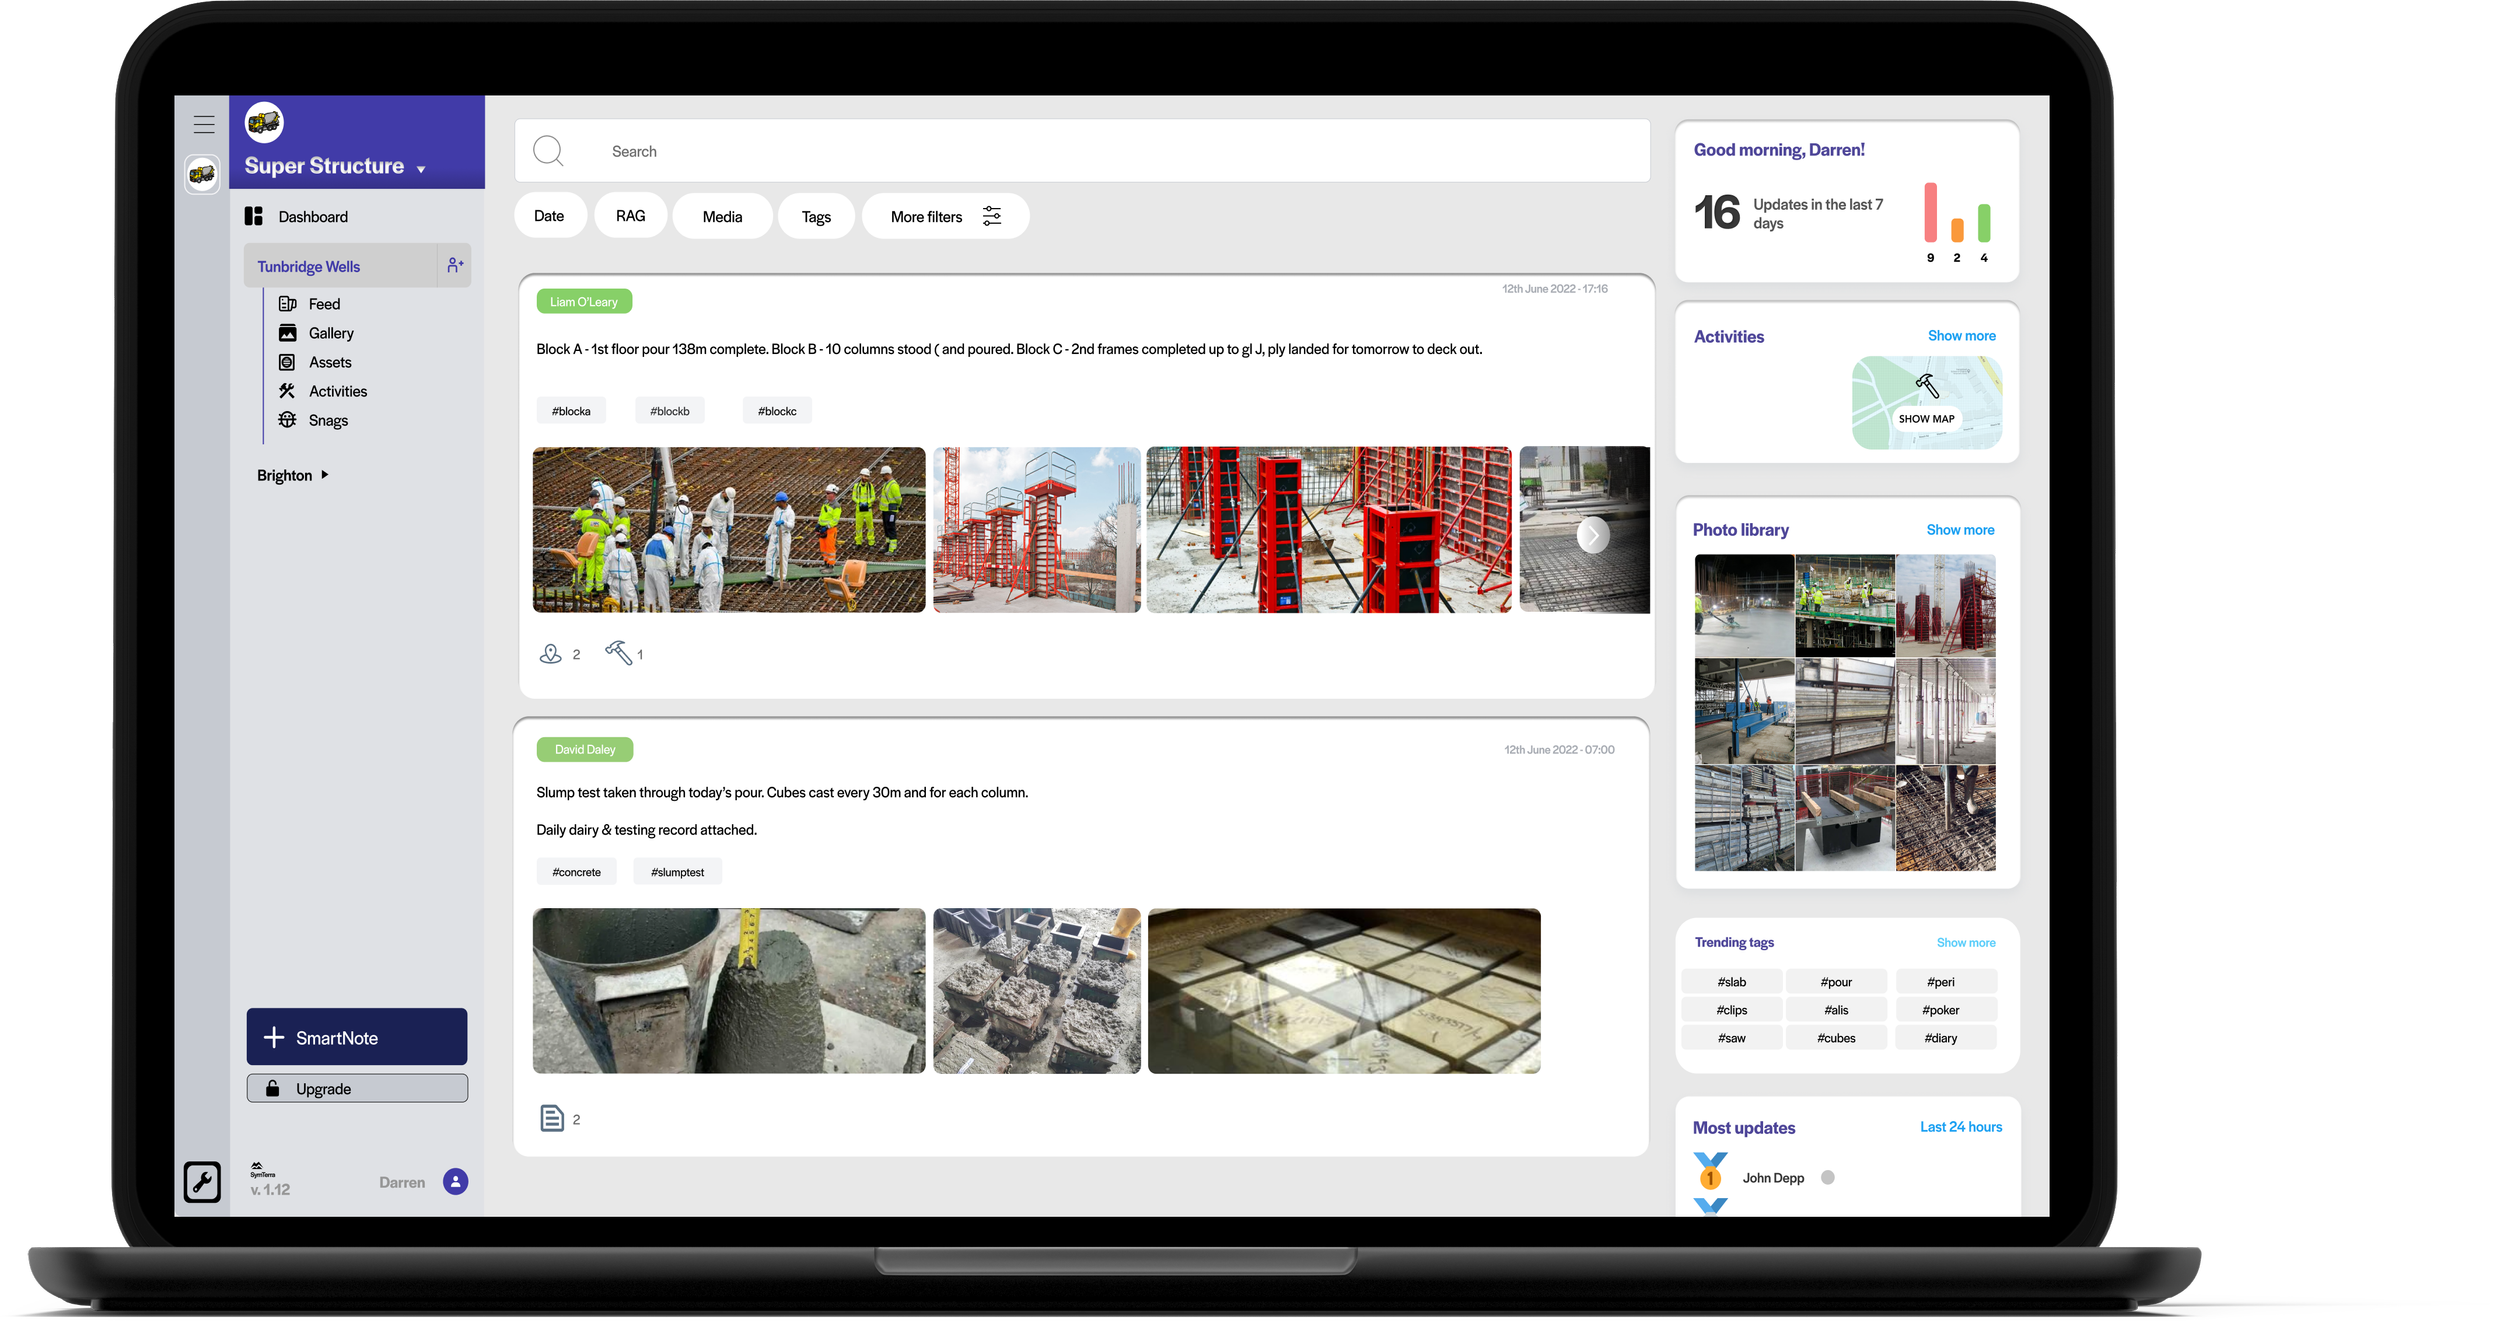The height and width of the screenshot is (1321, 2500).
Task: Click Show more in Photo library
Action: [1959, 530]
